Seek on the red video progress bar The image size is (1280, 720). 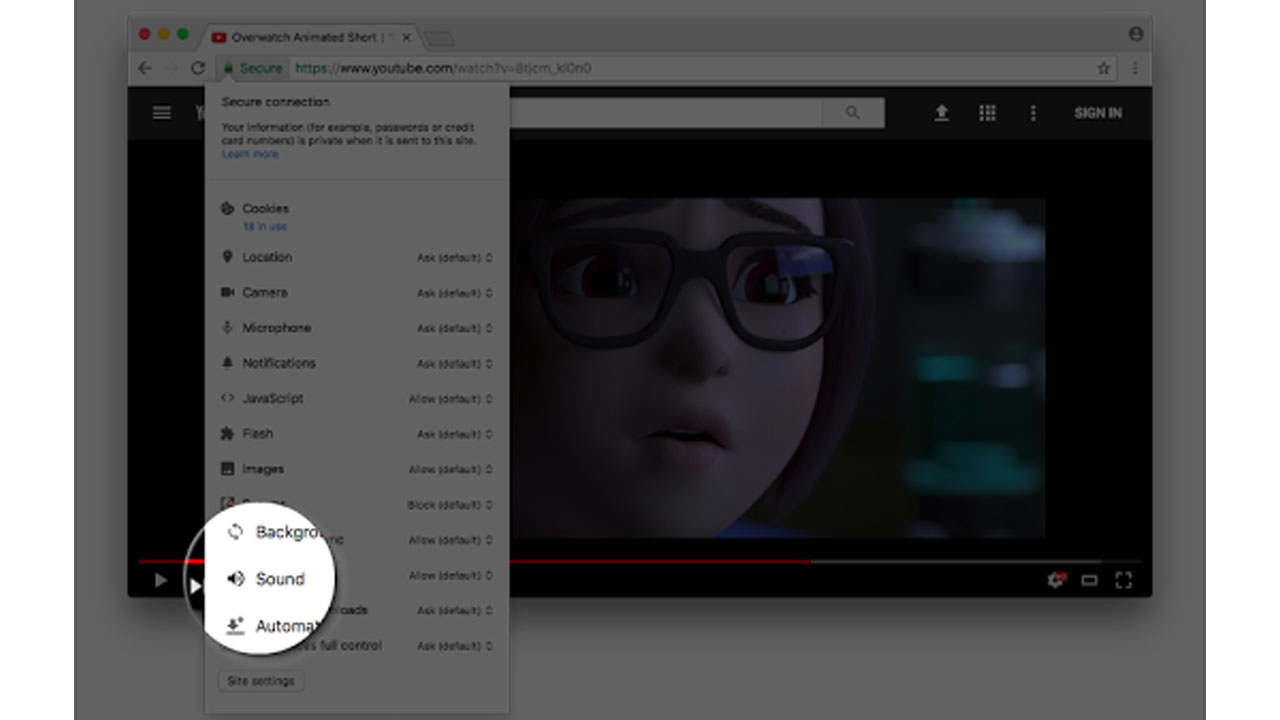coord(475,561)
